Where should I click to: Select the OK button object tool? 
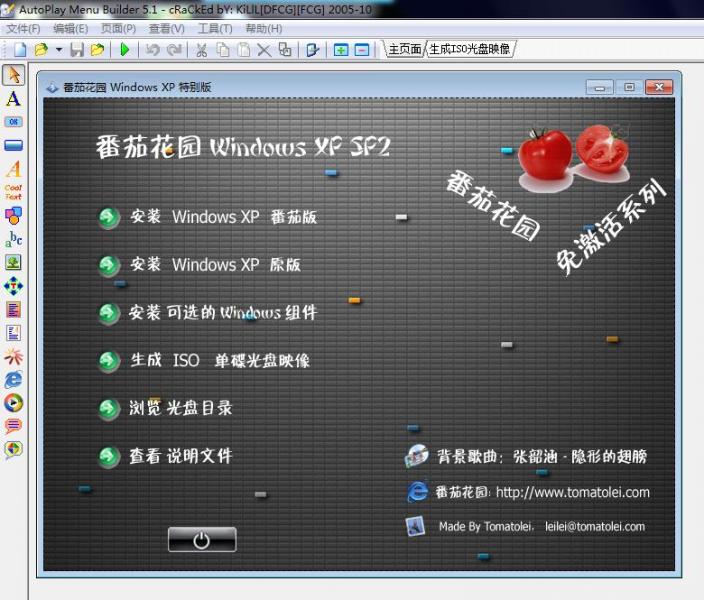[x=13, y=122]
